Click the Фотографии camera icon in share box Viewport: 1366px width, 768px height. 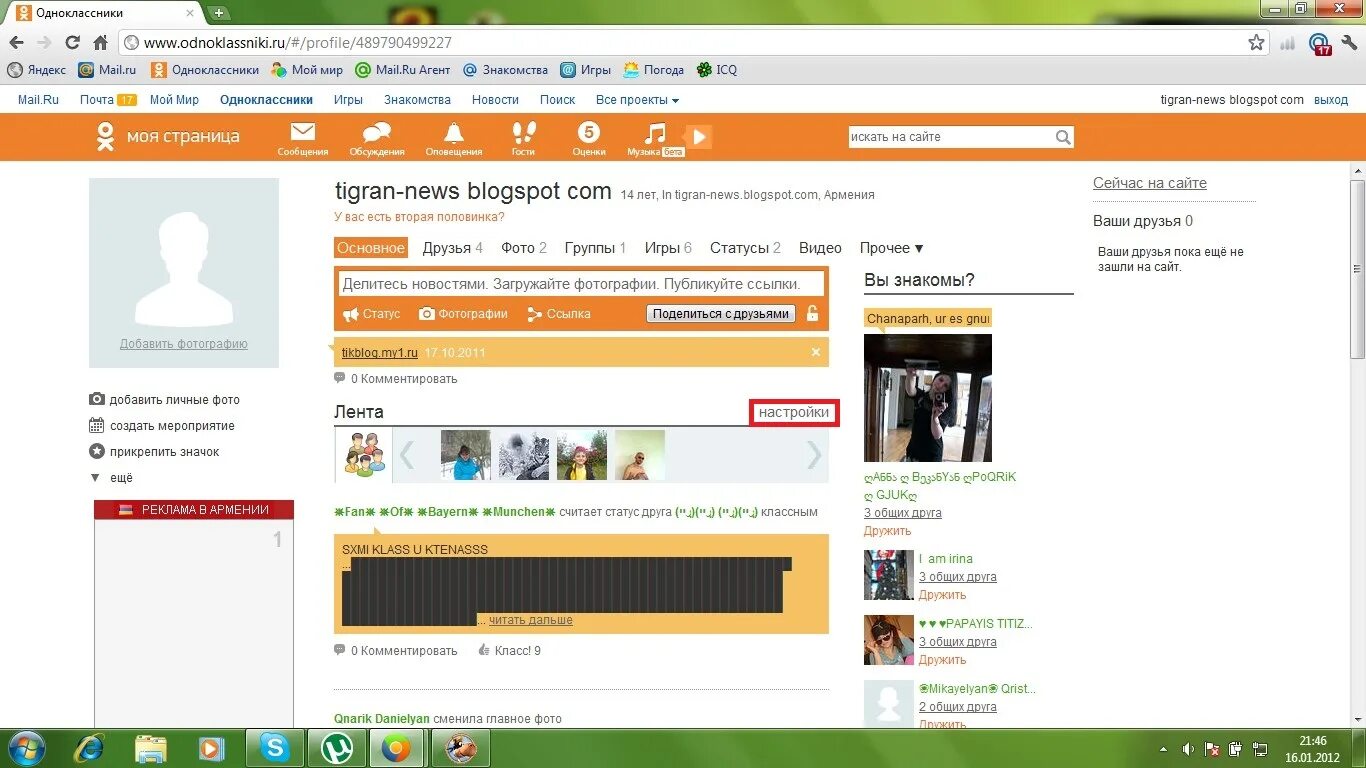pyautogui.click(x=426, y=313)
